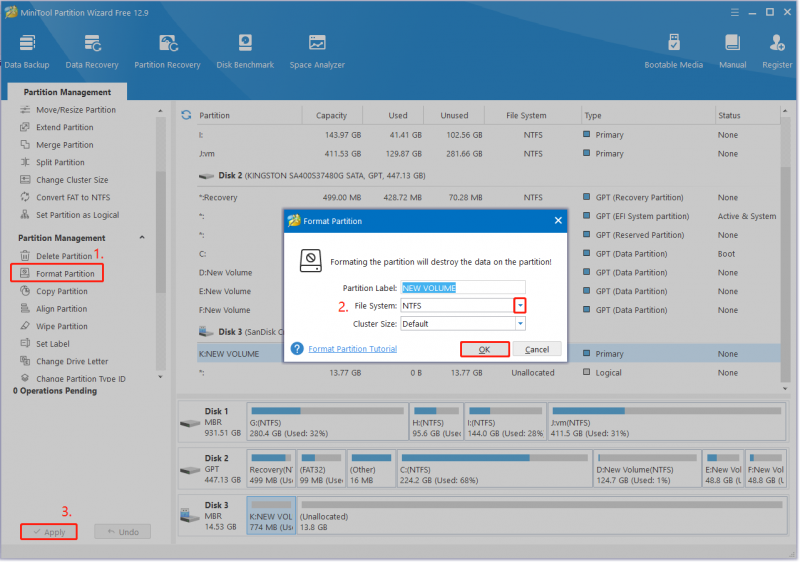The width and height of the screenshot is (800, 562).
Task: Create Bootable Media
Action: (673, 51)
